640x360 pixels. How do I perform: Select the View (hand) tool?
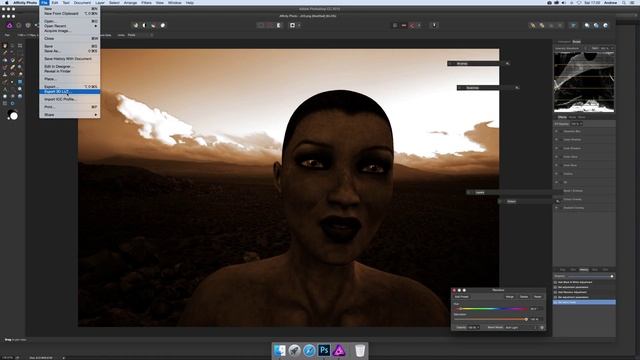tap(5, 46)
